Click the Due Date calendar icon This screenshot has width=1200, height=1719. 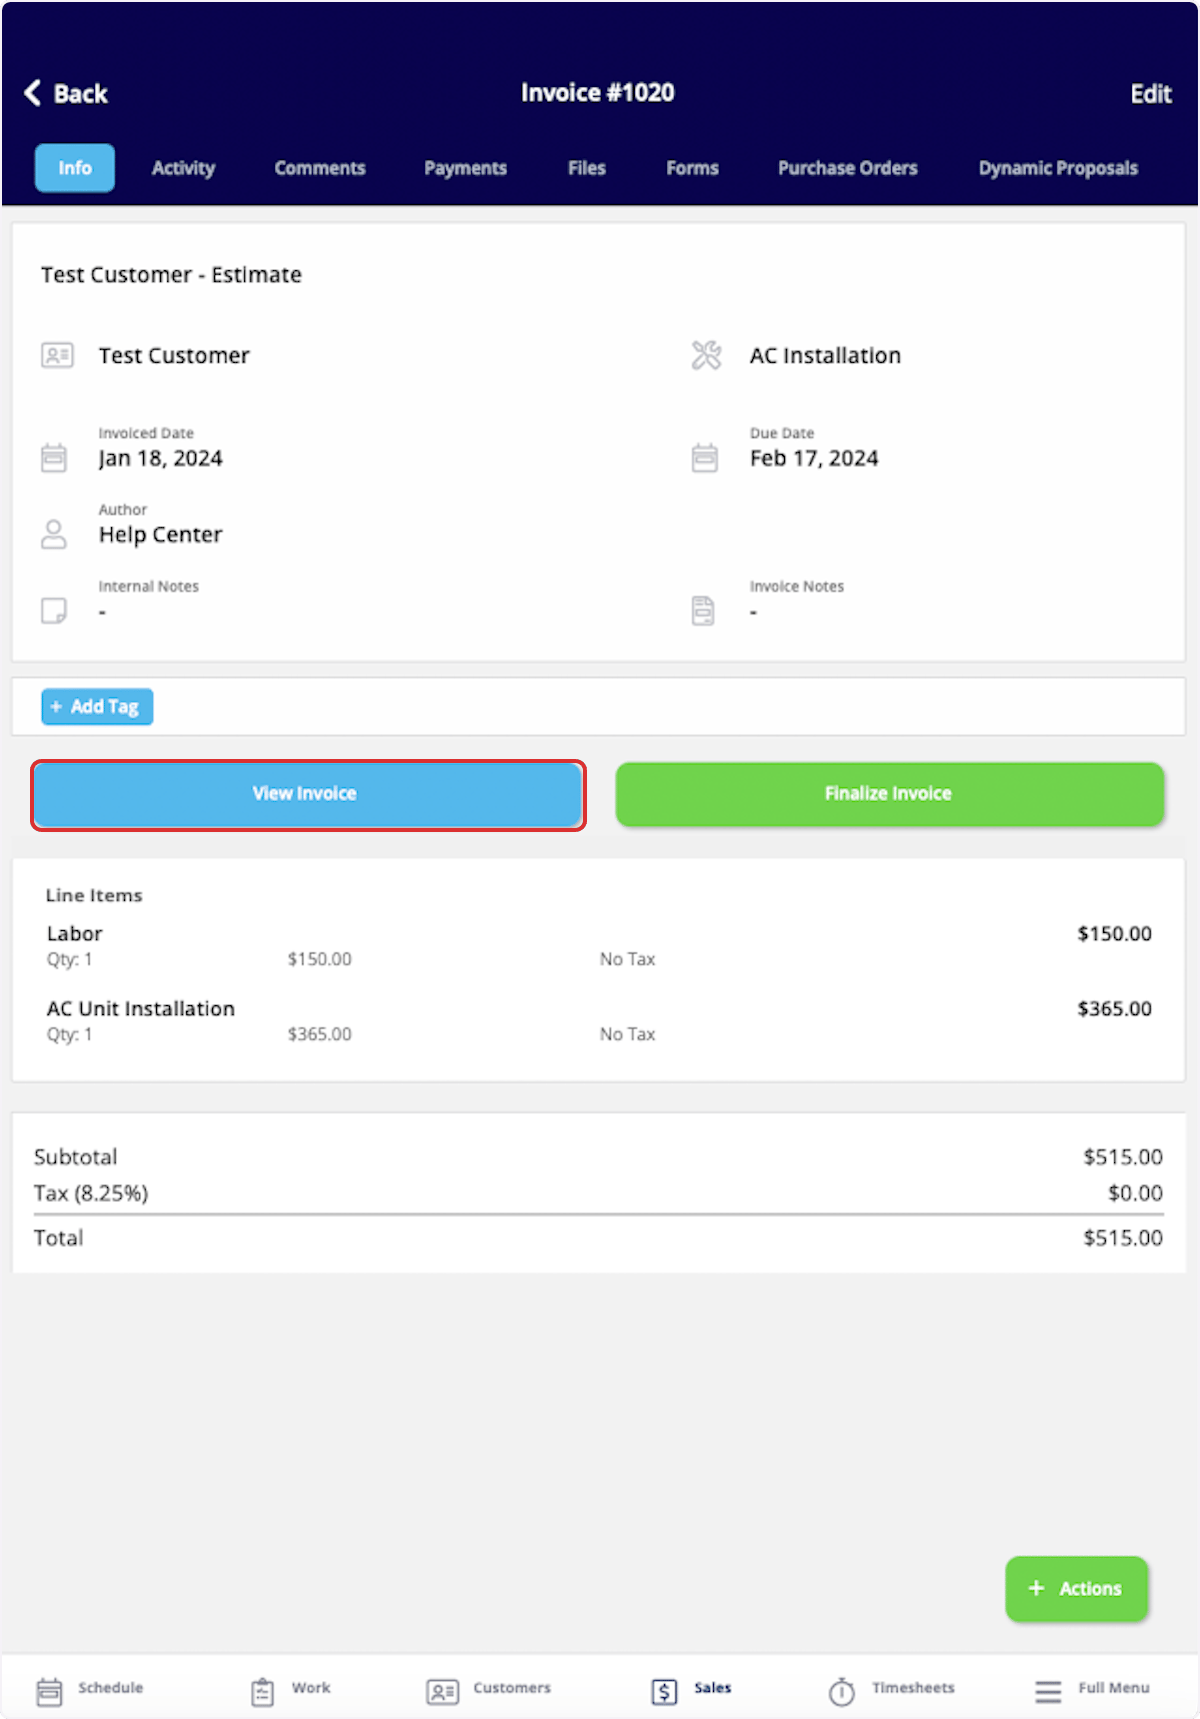pyautogui.click(x=705, y=458)
